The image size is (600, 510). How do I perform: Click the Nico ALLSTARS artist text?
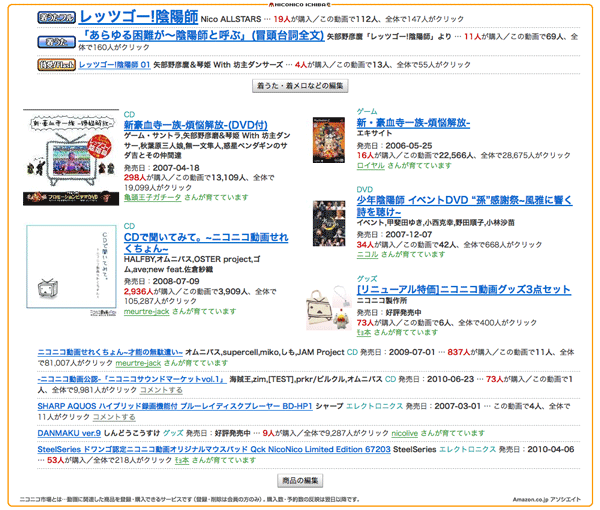231,19
